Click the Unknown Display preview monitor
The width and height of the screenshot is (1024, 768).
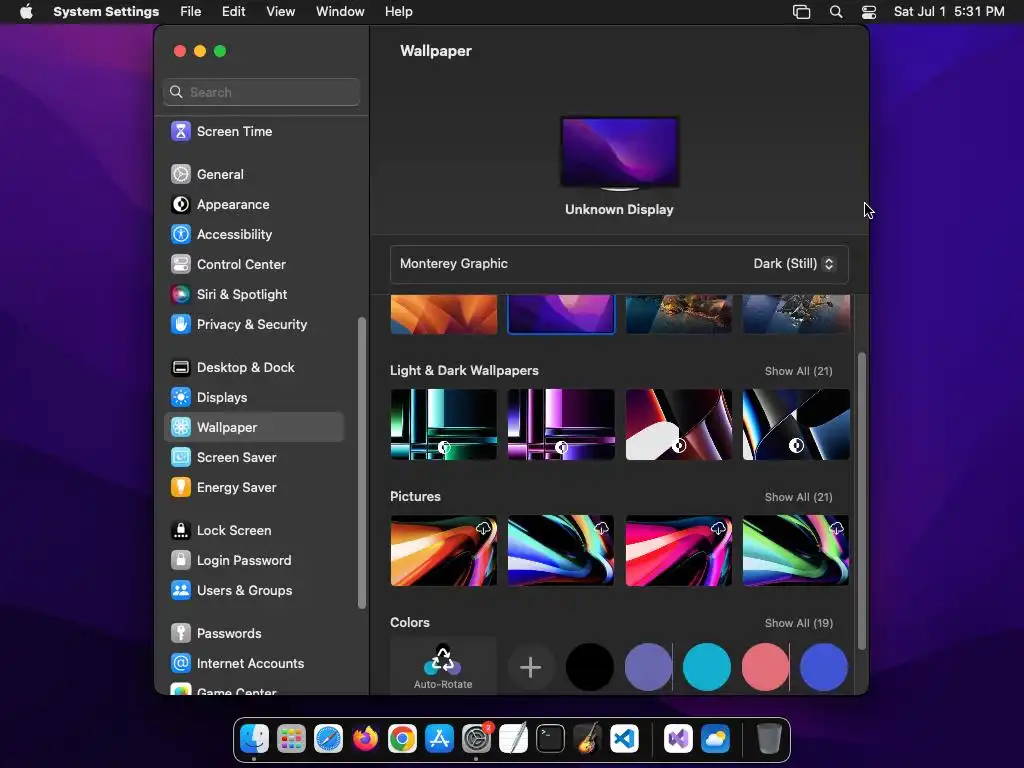[619, 154]
